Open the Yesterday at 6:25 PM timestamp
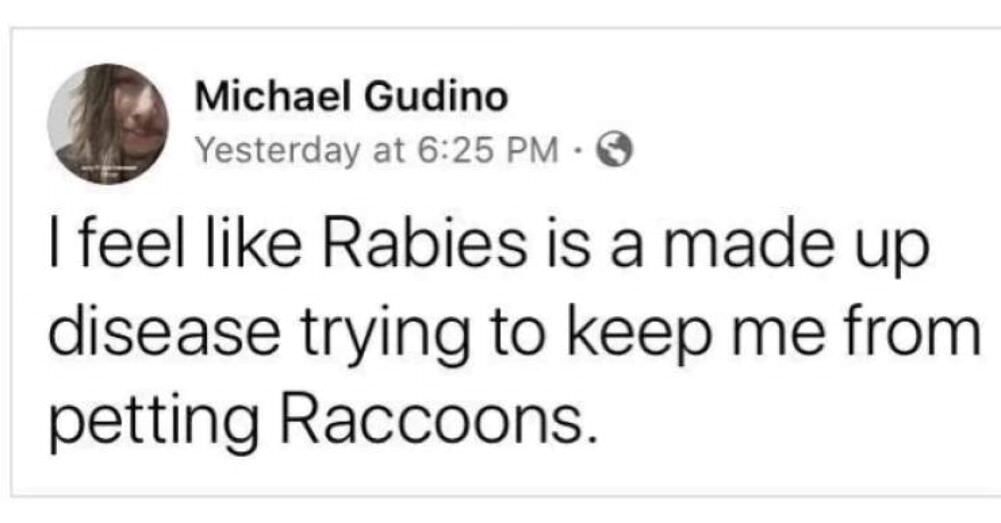 pos(374,150)
